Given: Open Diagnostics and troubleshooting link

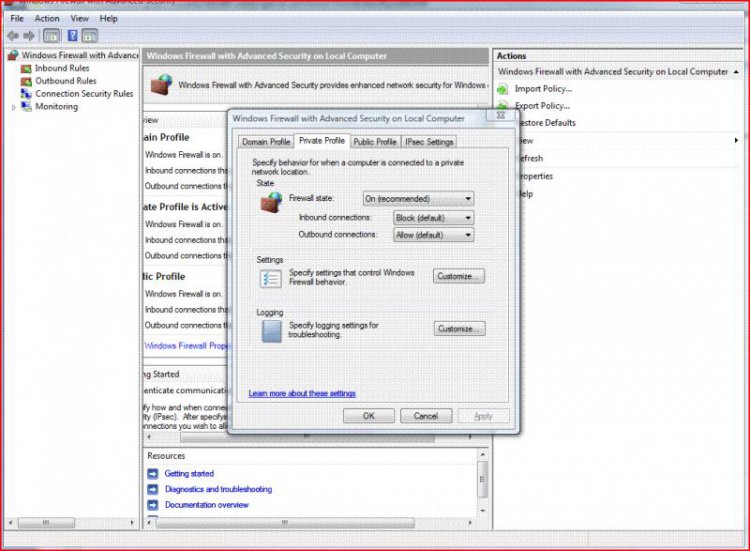Looking at the screenshot, I should coord(218,489).
